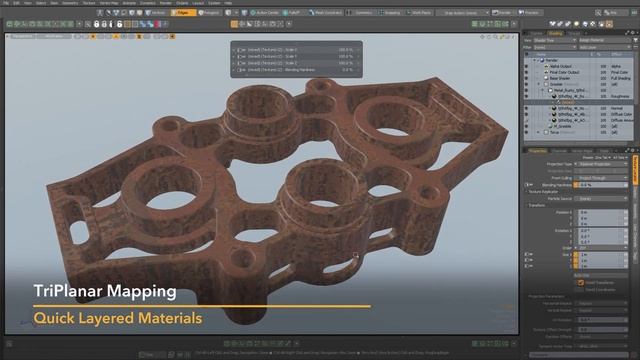Image resolution: width=640 pixels, height=360 pixels.
Task: Toggle the Use World Transform checkbox
Action: click(581, 282)
